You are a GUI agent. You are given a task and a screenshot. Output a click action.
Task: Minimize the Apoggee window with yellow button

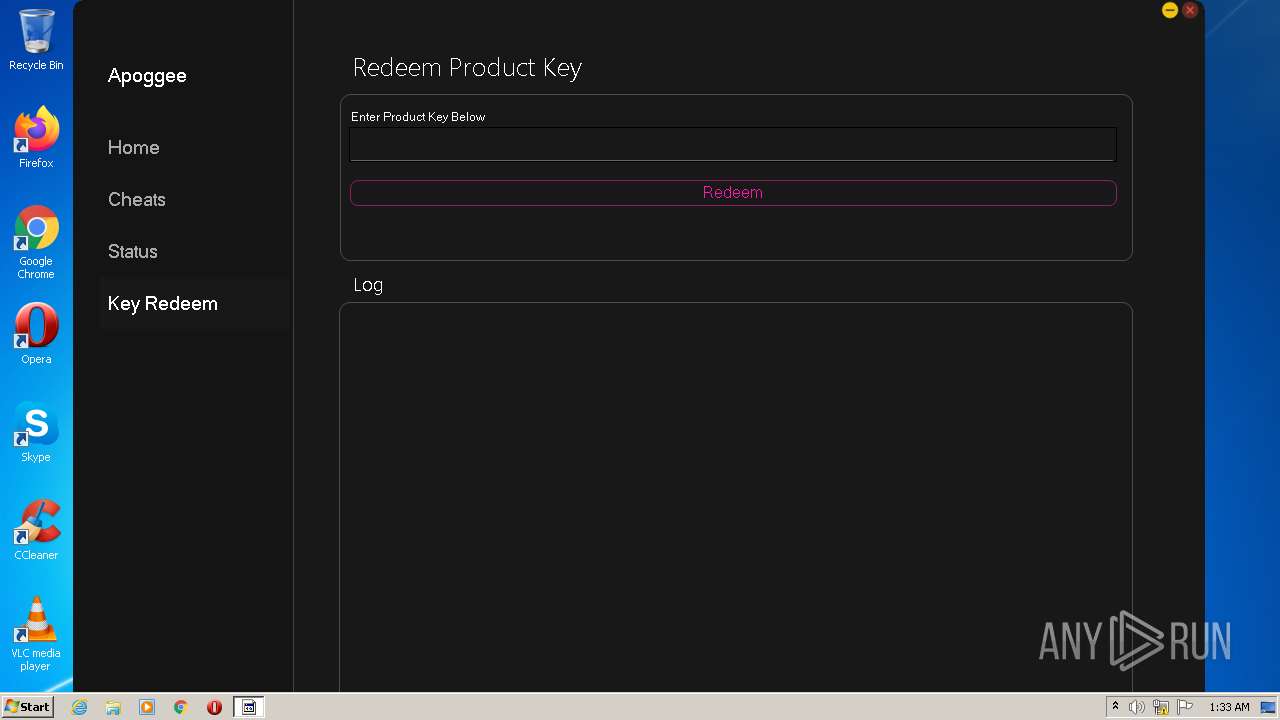pos(1169,10)
